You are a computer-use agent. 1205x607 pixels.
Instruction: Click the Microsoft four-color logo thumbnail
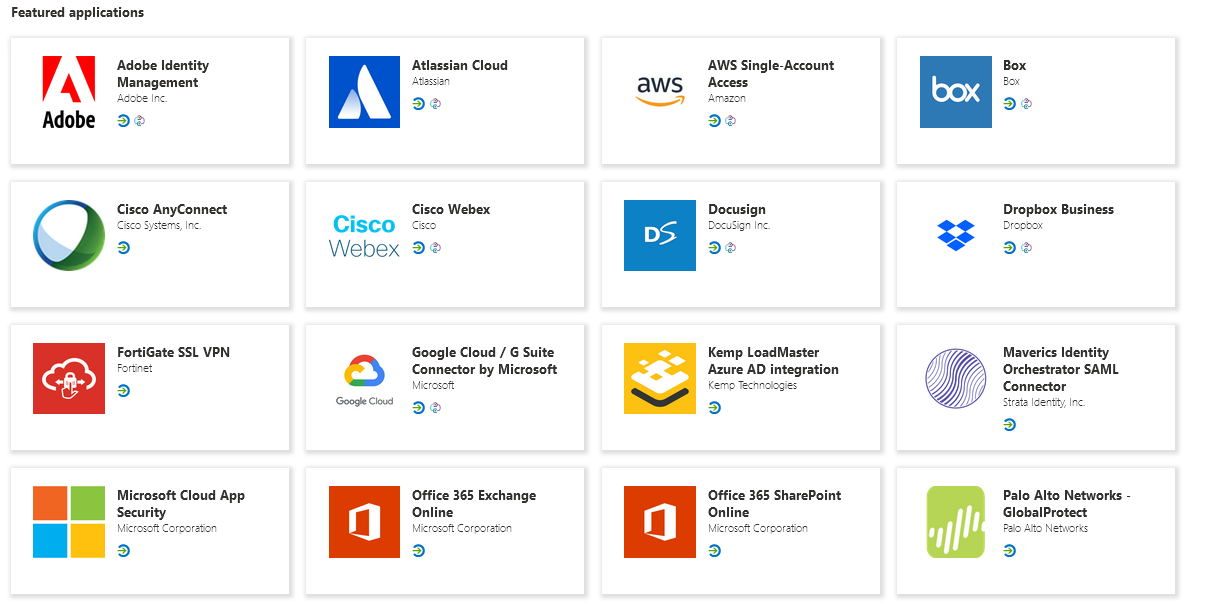[69, 521]
